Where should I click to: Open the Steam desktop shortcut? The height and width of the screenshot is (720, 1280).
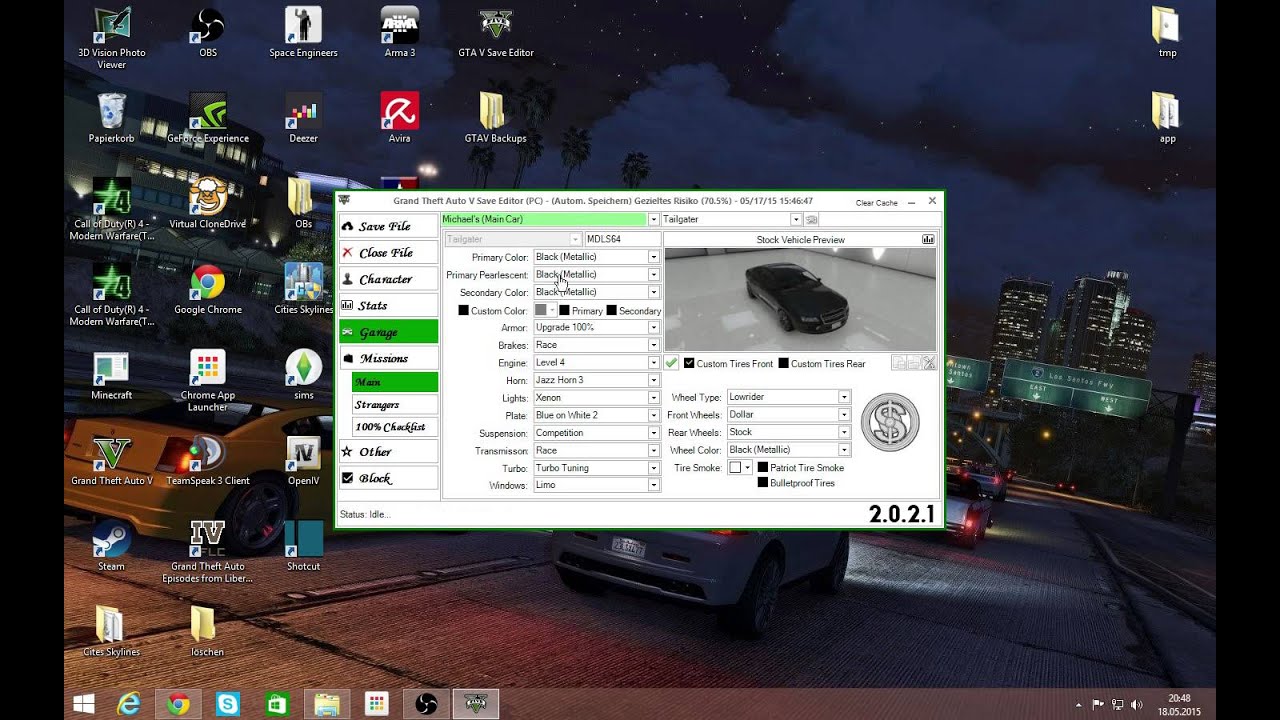[112, 546]
